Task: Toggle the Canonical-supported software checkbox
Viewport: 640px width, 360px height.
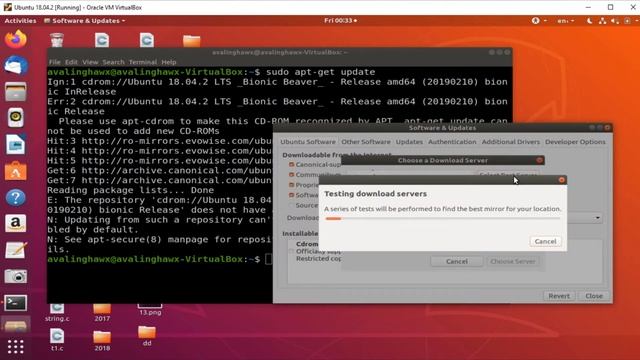Action: point(291,164)
